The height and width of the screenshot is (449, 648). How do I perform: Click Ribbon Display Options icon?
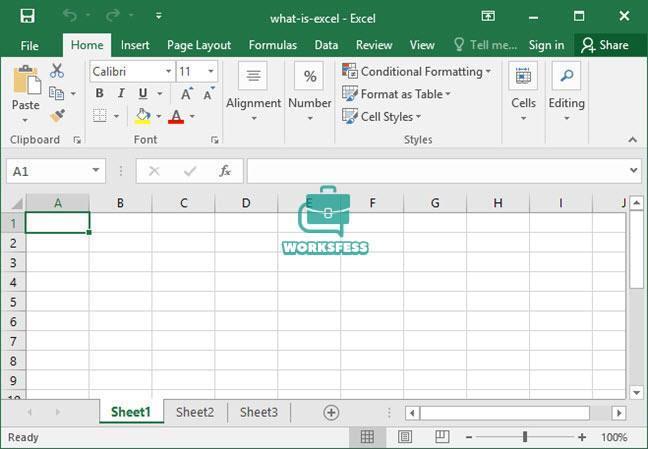click(488, 16)
